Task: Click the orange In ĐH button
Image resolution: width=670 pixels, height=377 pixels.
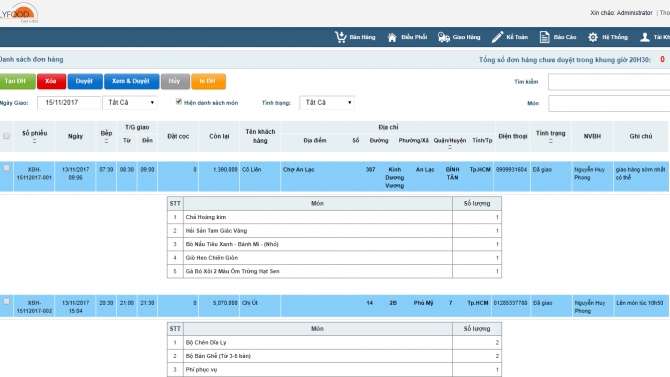Action: point(208,81)
